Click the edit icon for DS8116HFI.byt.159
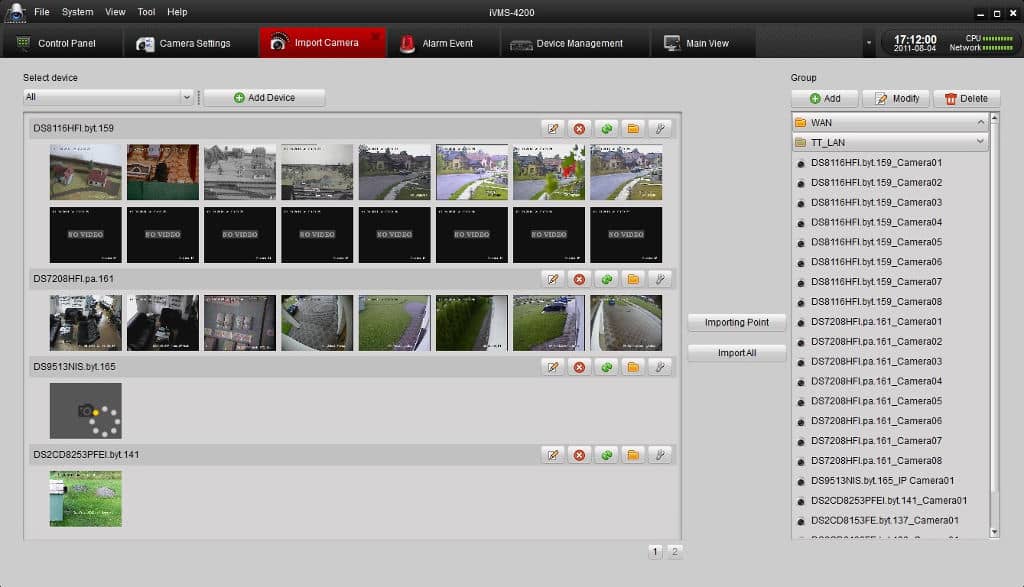This screenshot has width=1024, height=587. click(x=552, y=128)
